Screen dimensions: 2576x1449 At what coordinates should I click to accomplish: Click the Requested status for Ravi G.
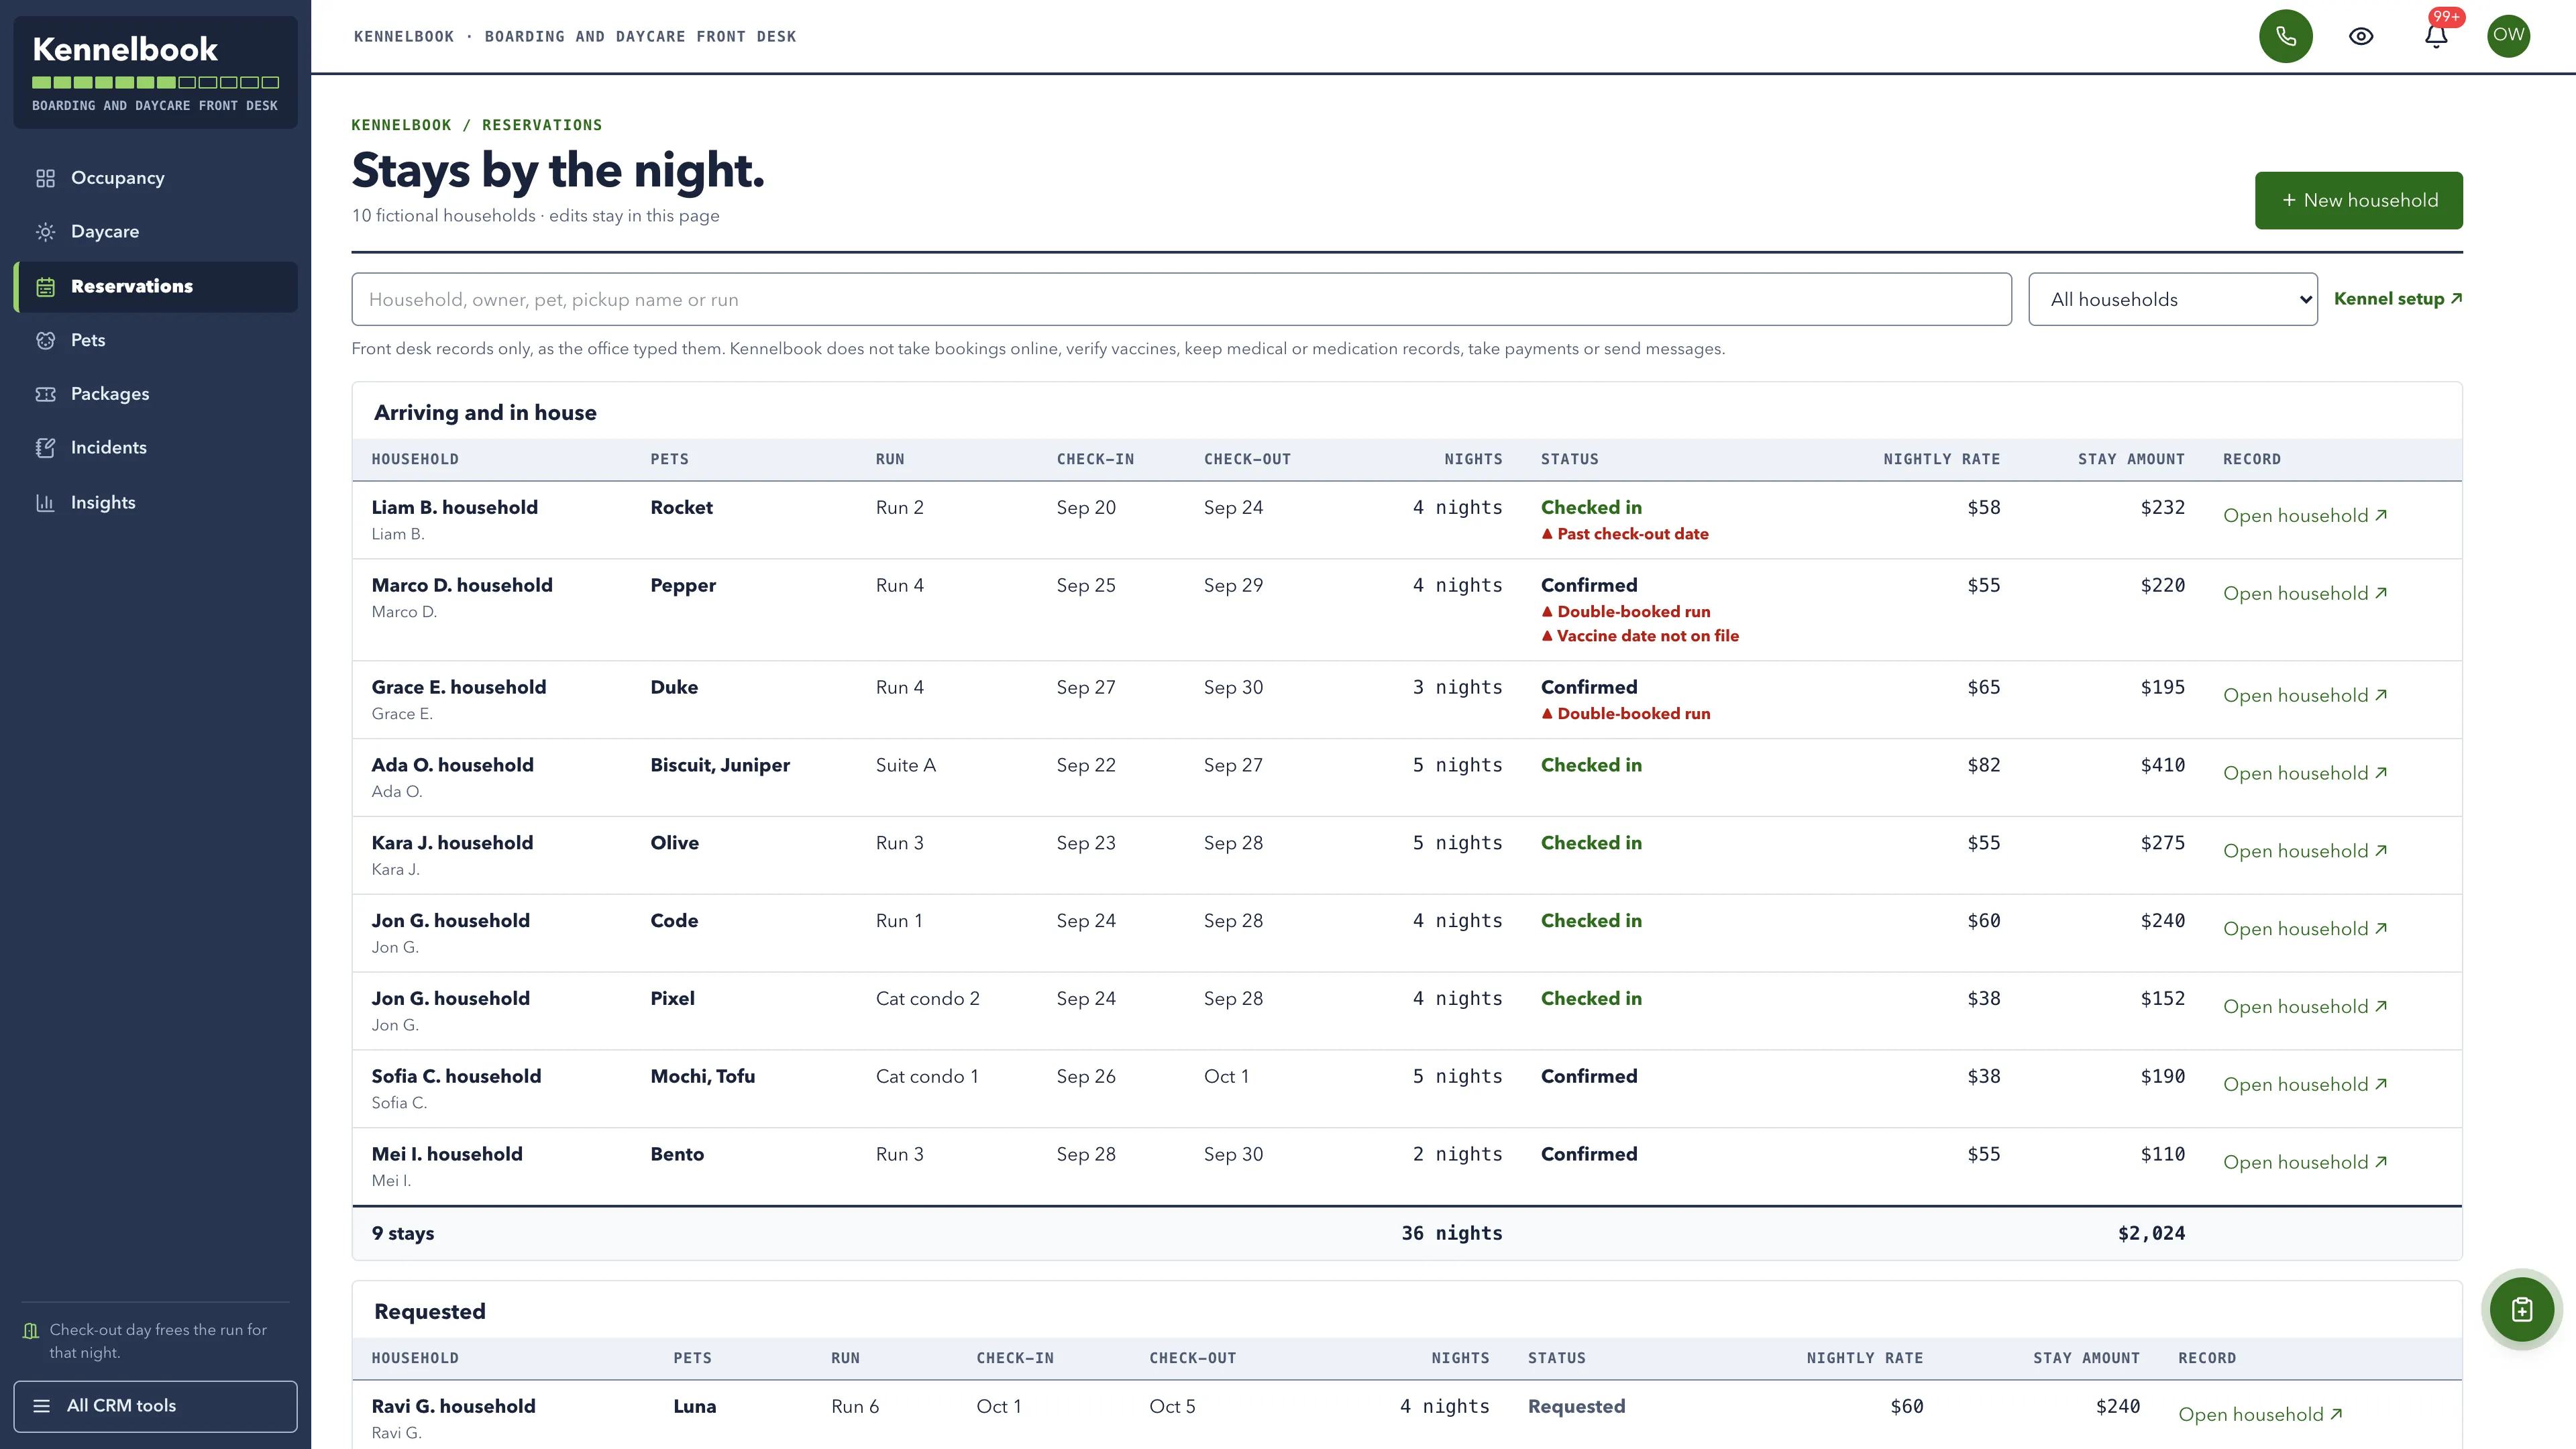tap(1576, 1407)
